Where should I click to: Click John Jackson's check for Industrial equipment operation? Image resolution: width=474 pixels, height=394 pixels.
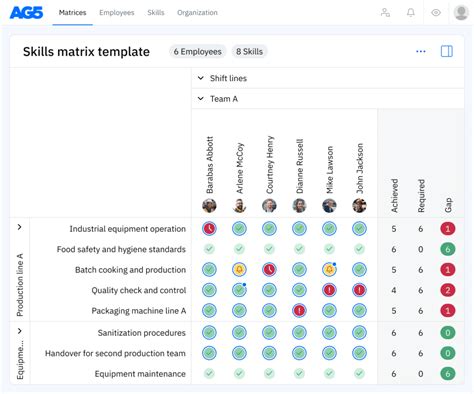(x=359, y=229)
